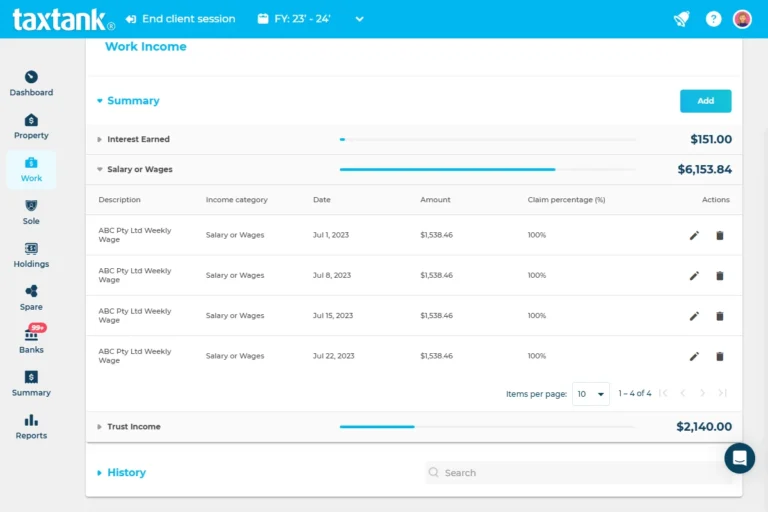The height and width of the screenshot is (512, 768).
Task: Open the Dashboard sidebar icon
Action: coord(31,77)
